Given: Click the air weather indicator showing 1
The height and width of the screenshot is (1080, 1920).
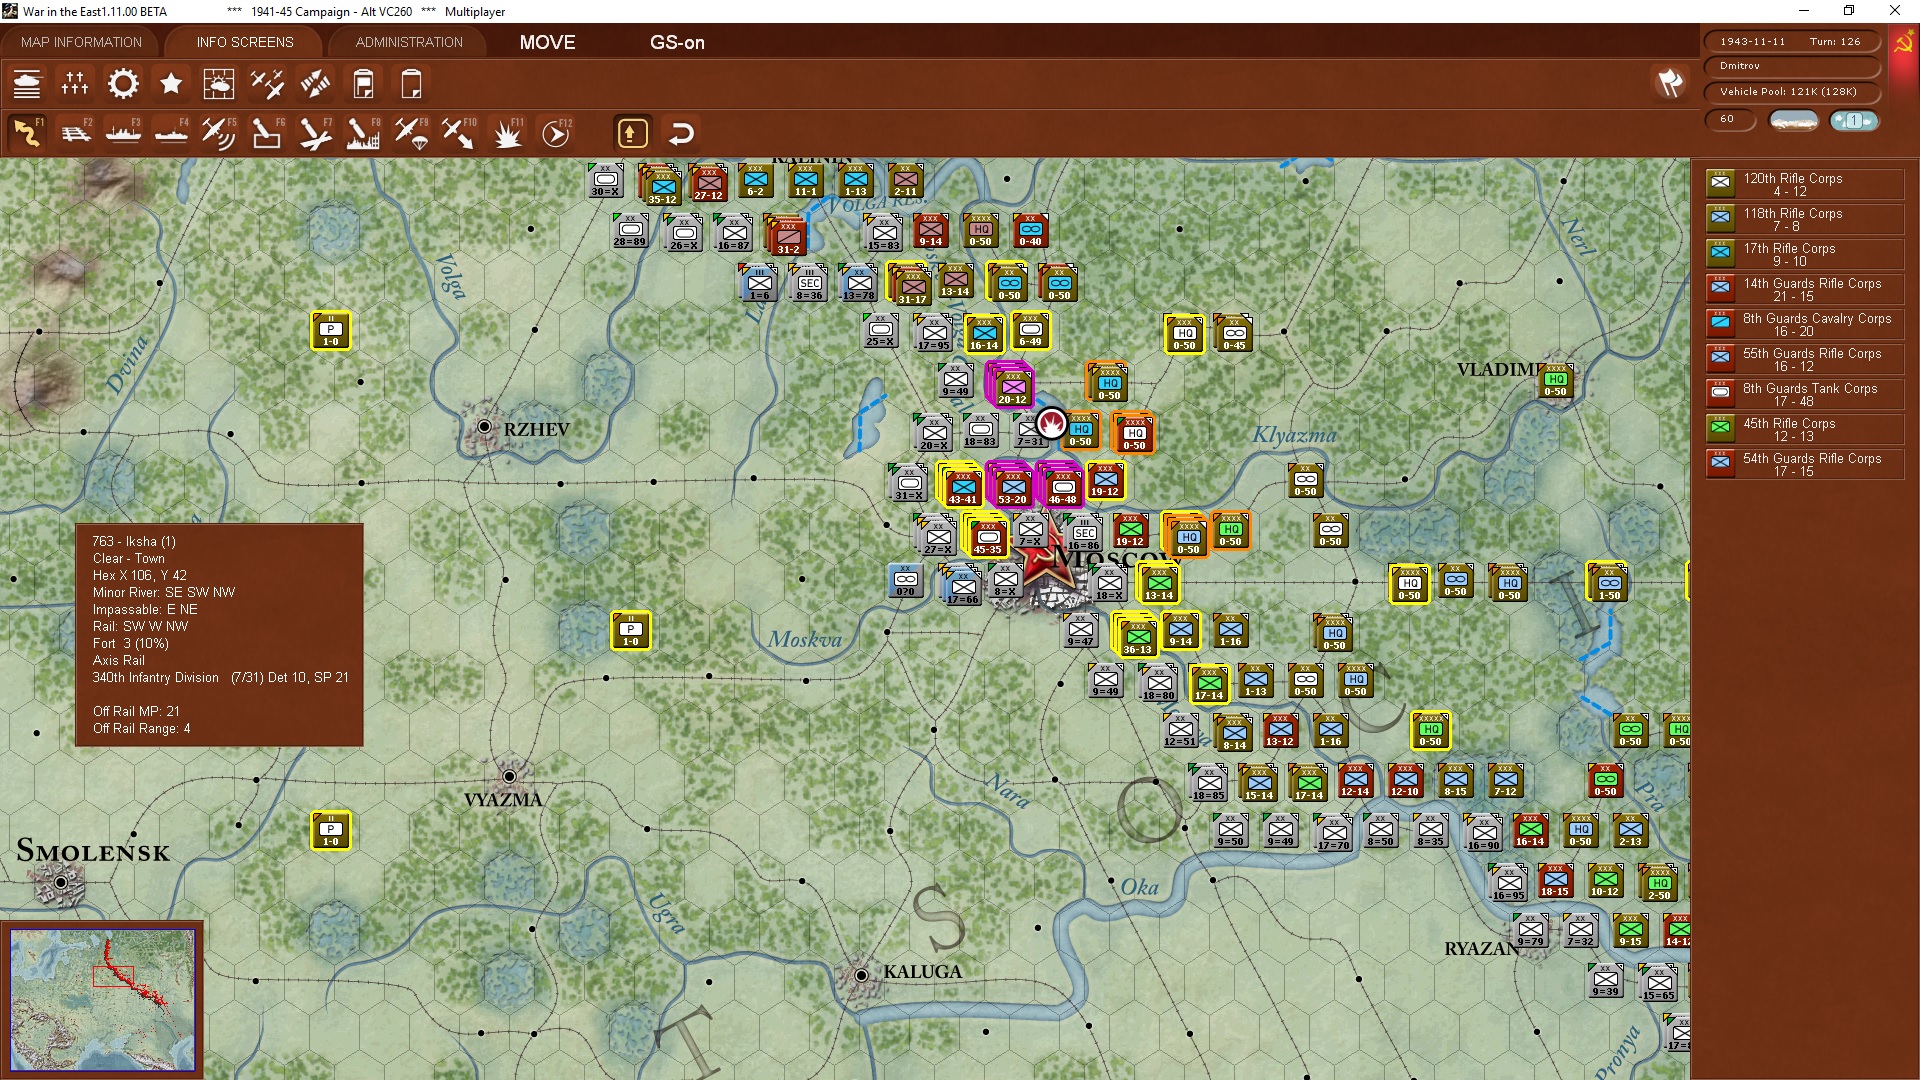Looking at the screenshot, I should pos(1853,120).
